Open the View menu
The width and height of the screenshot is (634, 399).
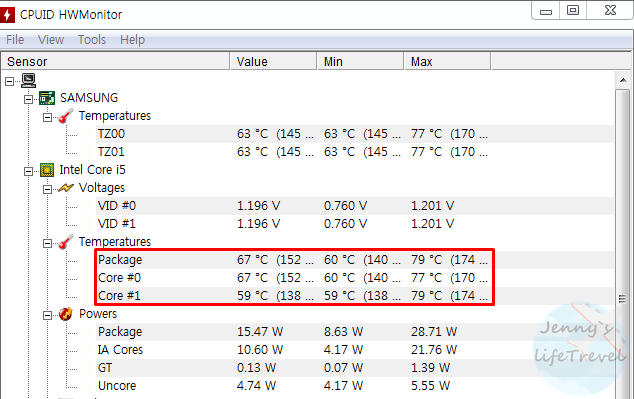(51, 40)
